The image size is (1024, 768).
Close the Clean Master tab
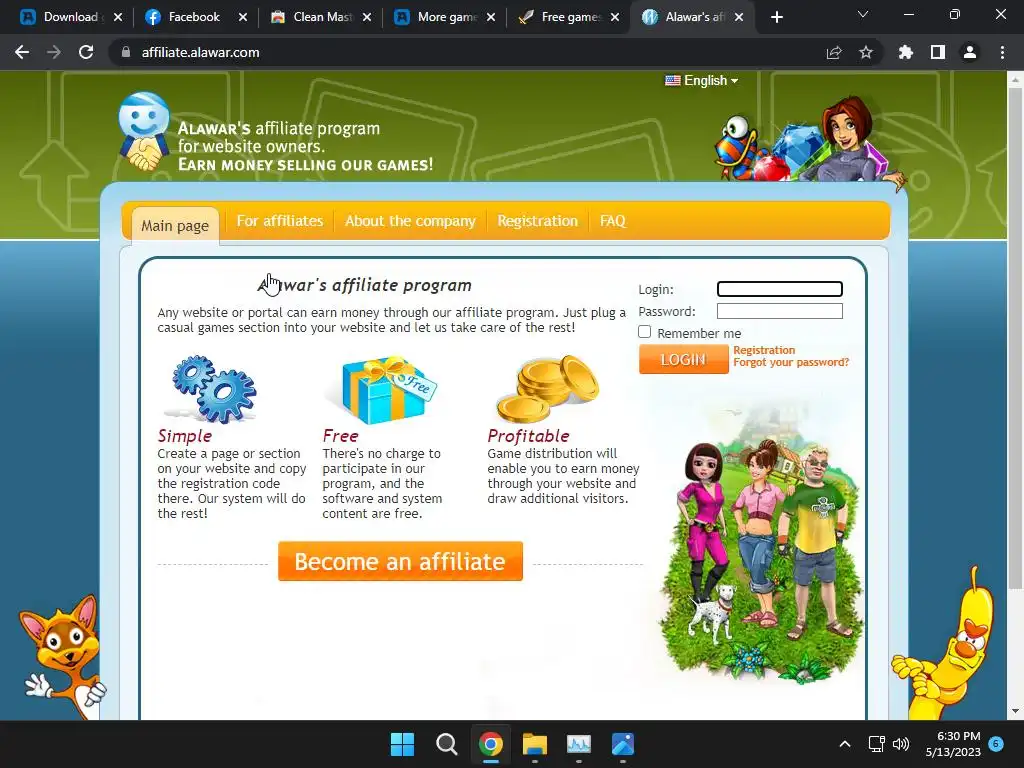point(367,18)
